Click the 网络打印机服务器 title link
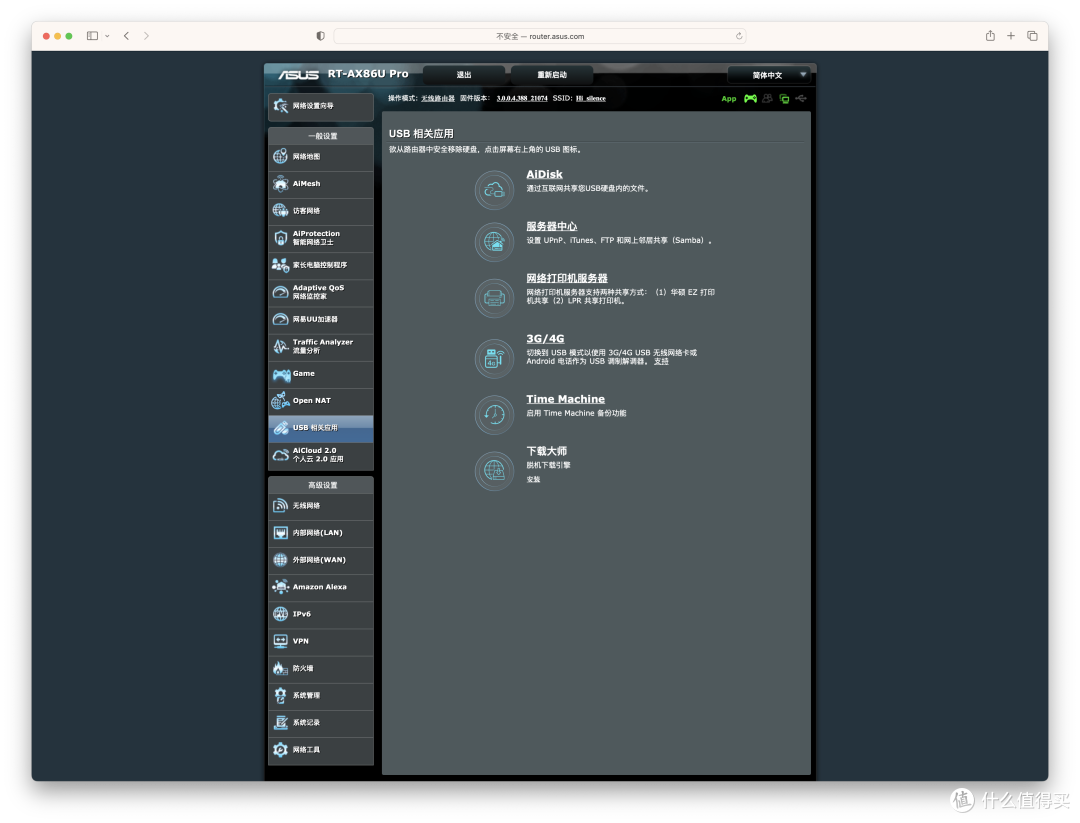The width and height of the screenshot is (1080, 823). pyautogui.click(x=567, y=279)
